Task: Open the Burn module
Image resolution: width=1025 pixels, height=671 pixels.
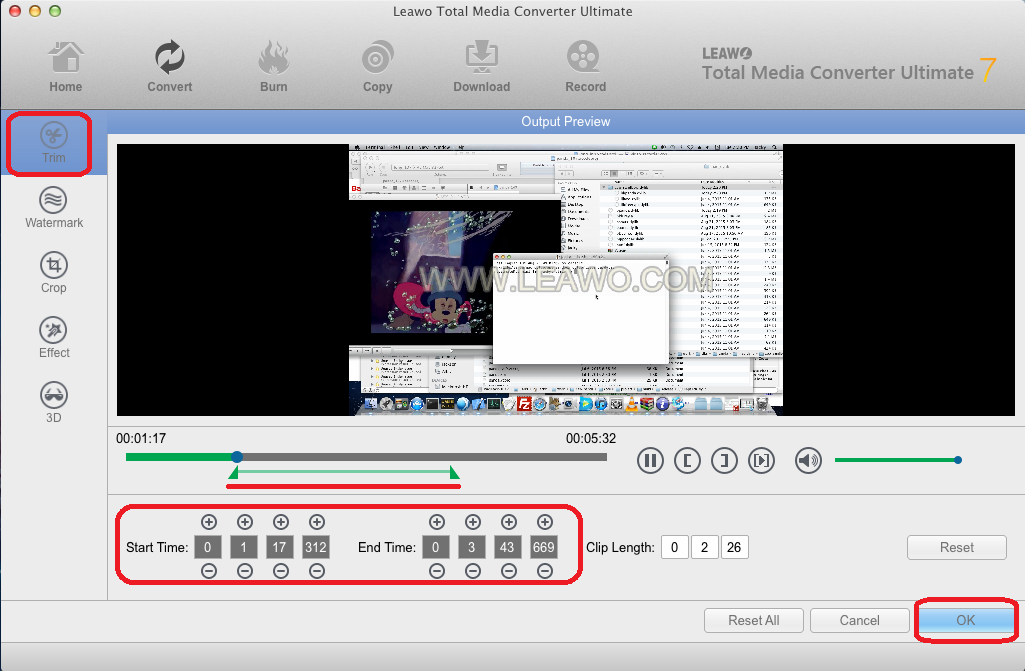Action: click(273, 66)
